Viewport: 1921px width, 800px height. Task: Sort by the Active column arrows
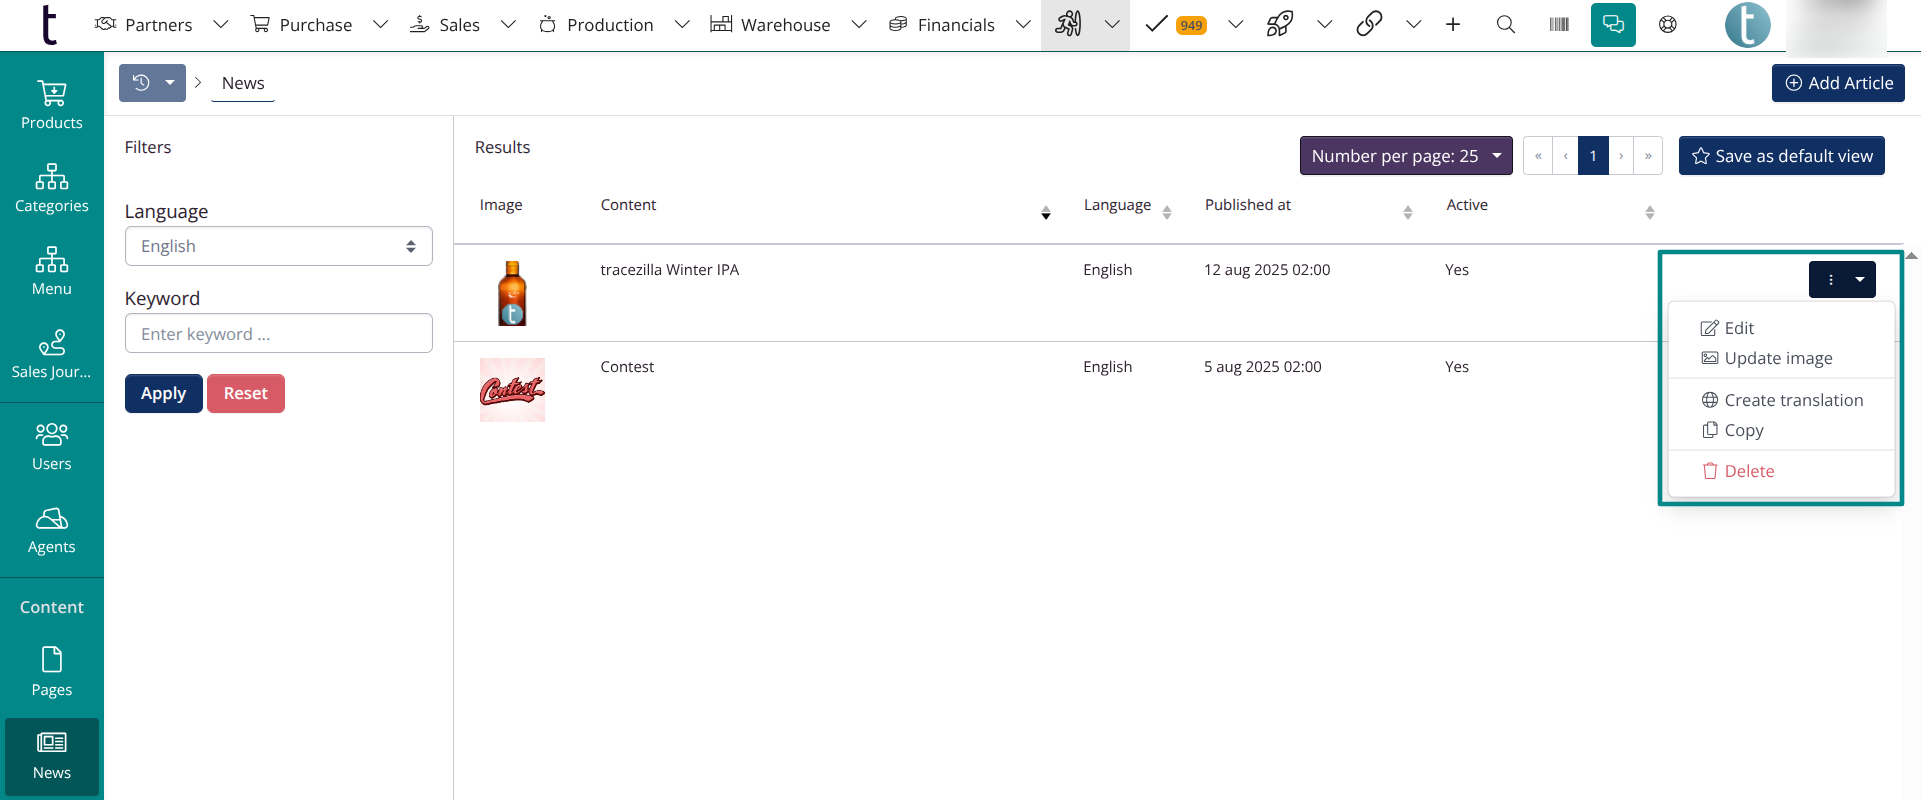(1650, 212)
